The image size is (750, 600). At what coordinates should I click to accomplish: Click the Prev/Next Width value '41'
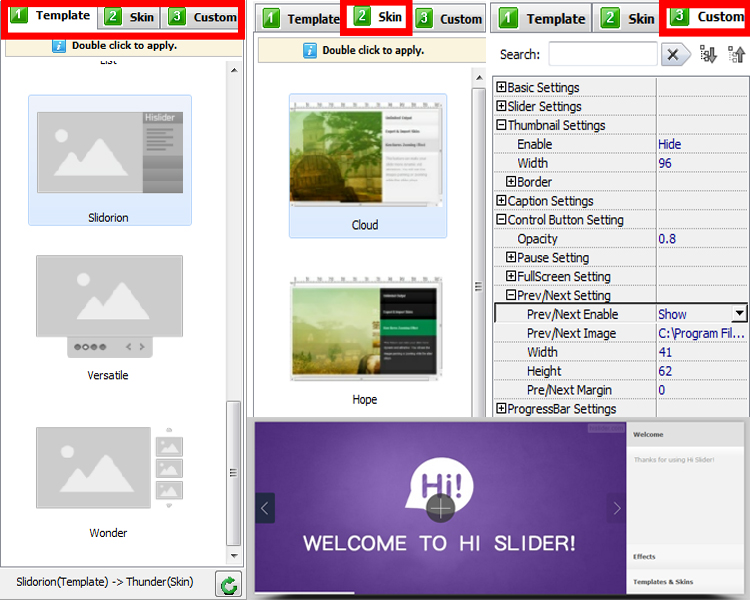665,352
